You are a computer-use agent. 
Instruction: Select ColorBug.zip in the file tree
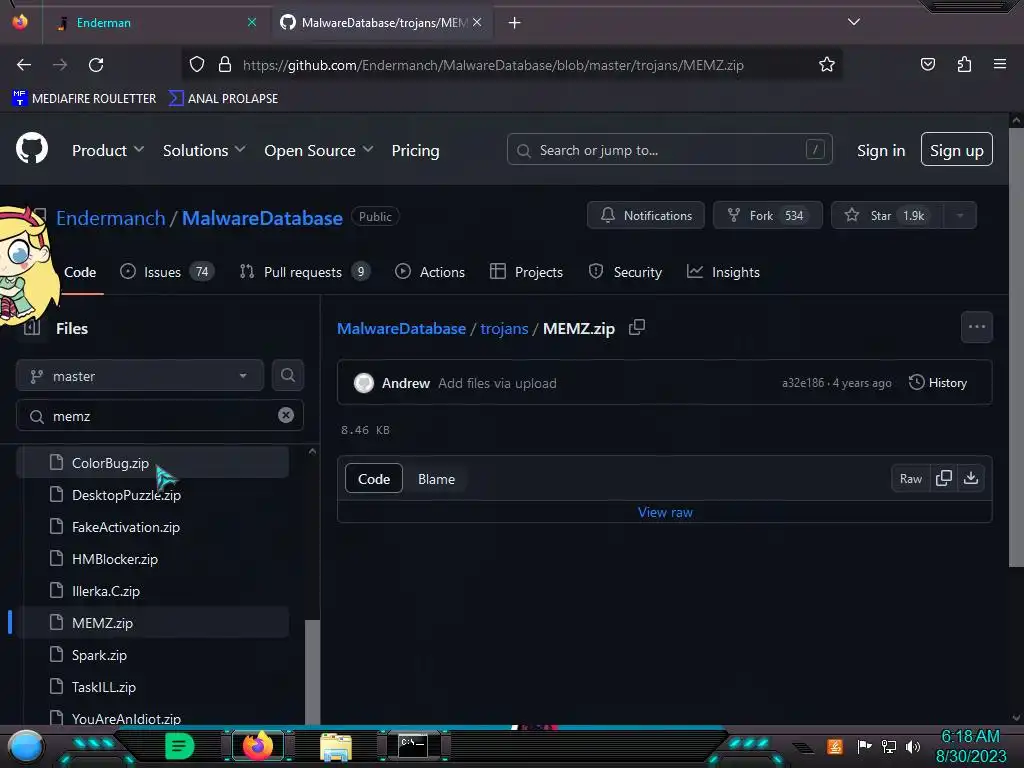coord(153,462)
